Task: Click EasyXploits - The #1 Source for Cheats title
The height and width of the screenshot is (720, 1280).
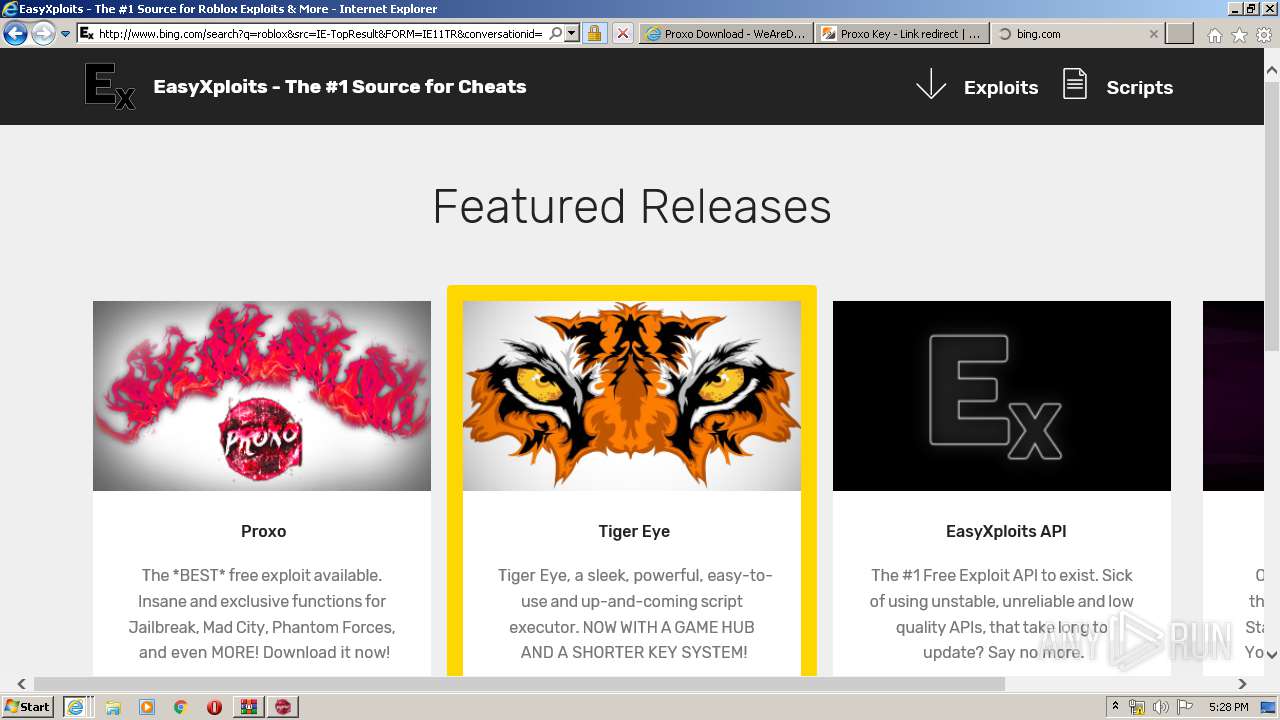Action: (x=340, y=87)
